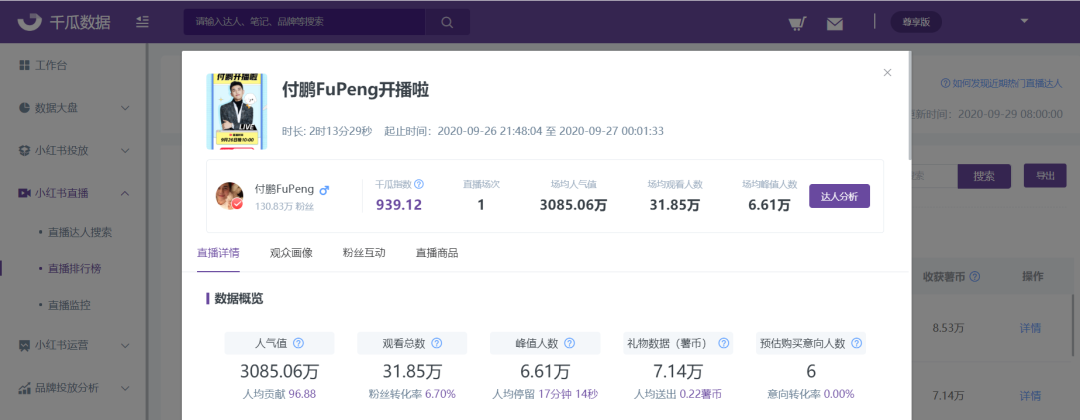Image resolution: width=1080 pixels, height=420 pixels.
Task: Toggle the sidebar collapse menu icon
Action: point(143,22)
